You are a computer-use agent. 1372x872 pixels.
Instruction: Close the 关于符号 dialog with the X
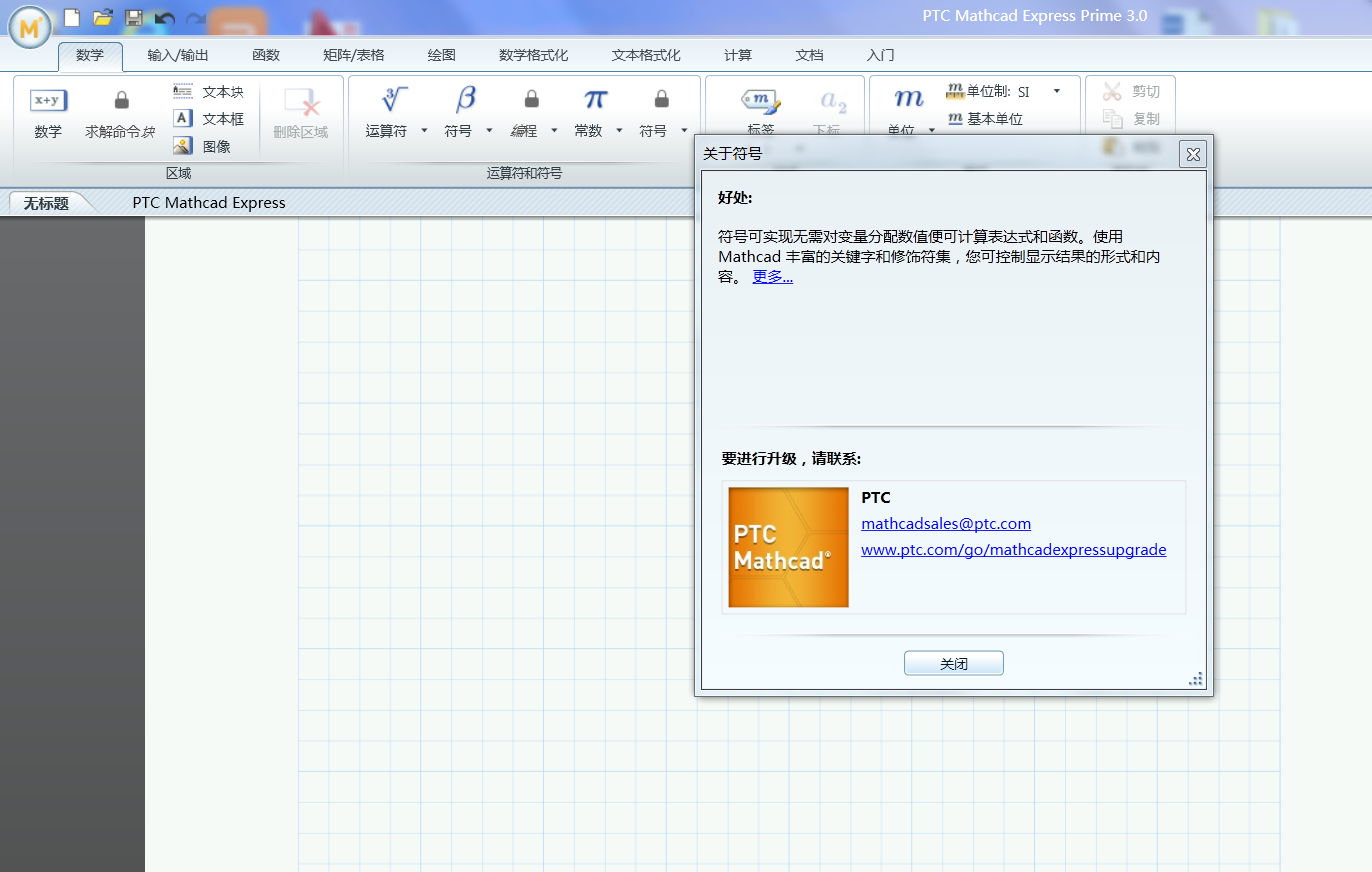(x=1192, y=154)
